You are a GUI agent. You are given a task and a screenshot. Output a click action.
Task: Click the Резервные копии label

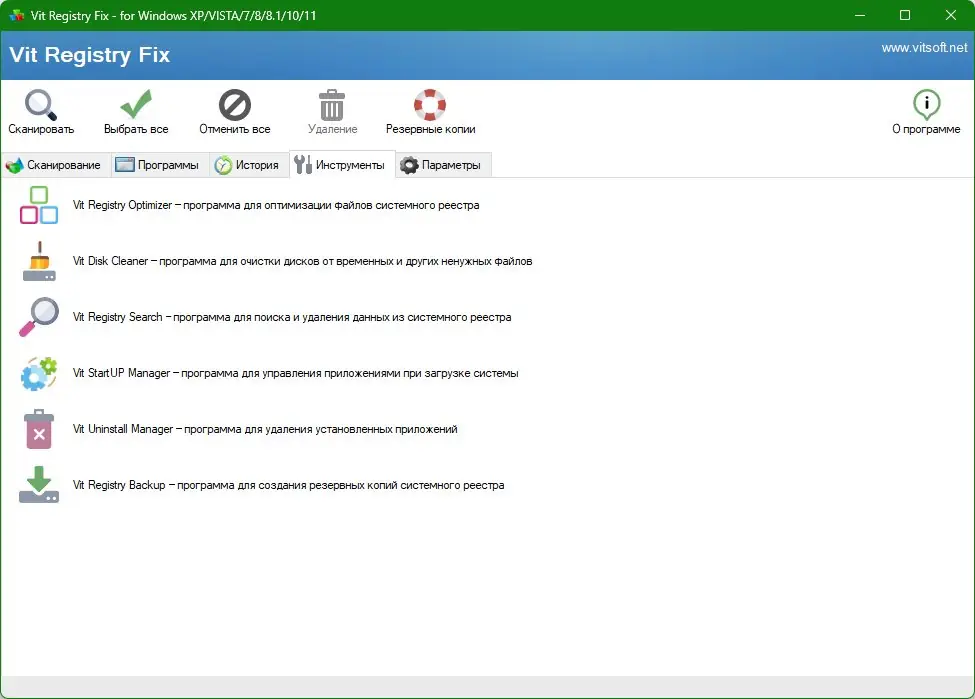point(430,129)
